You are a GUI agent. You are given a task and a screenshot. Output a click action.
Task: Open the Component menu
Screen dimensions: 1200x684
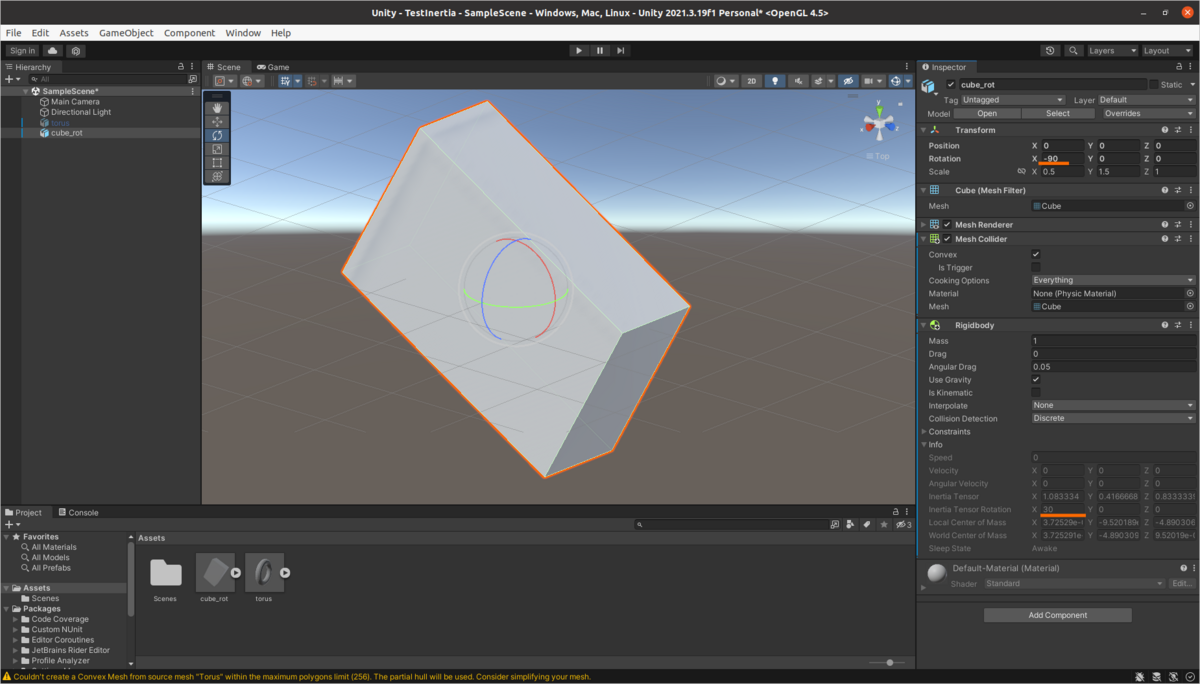190,33
